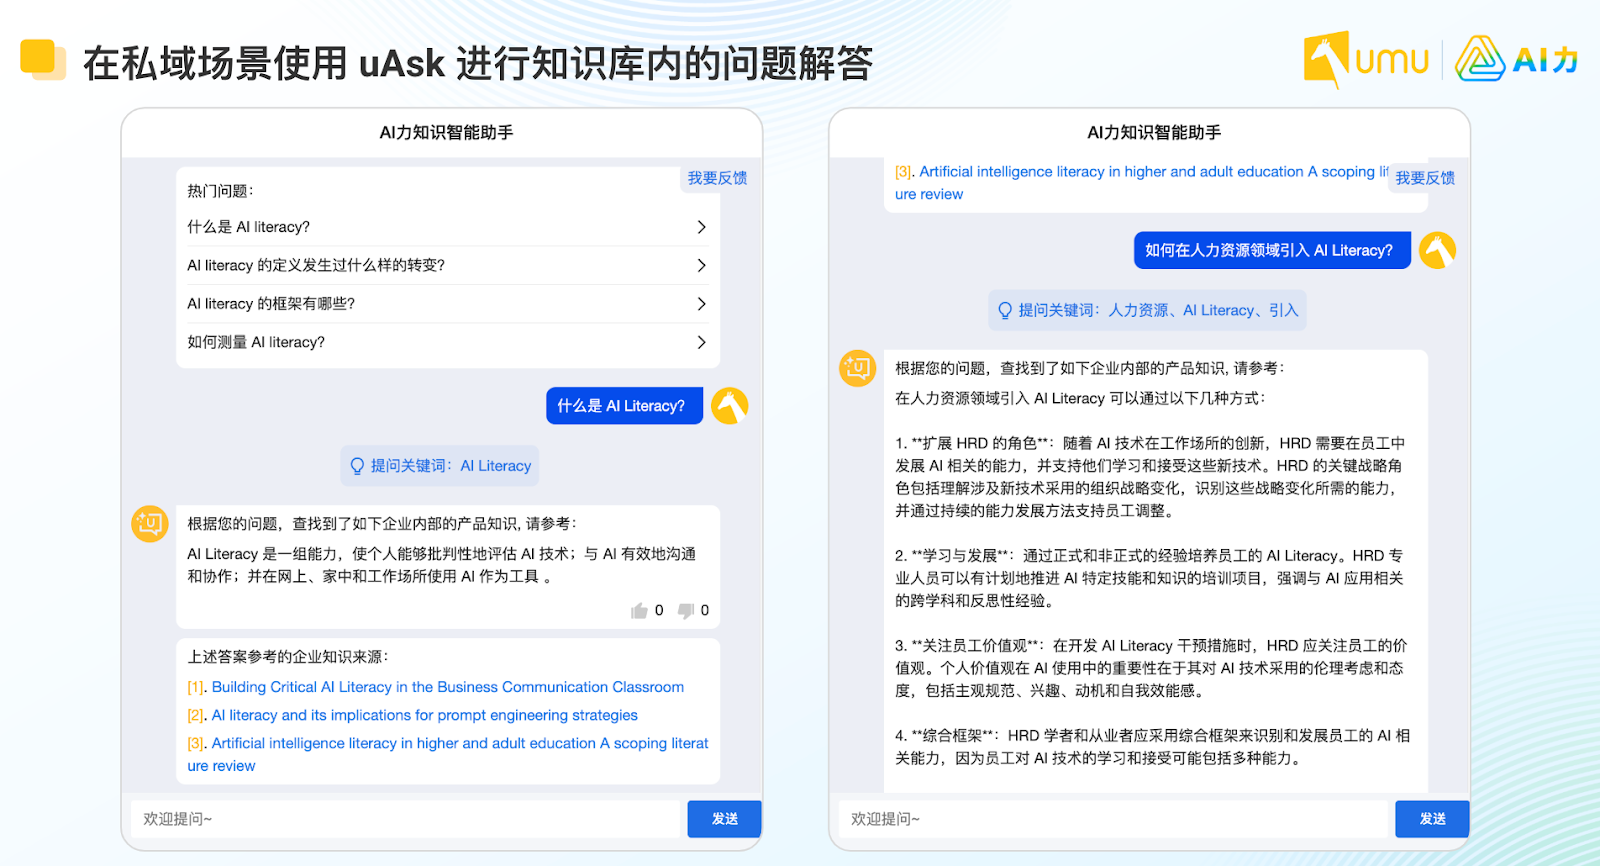Open left panel source [3] "Artificial intelligence literacy in higher and adult education"
The height and width of the screenshot is (866, 1600).
click(448, 754)
